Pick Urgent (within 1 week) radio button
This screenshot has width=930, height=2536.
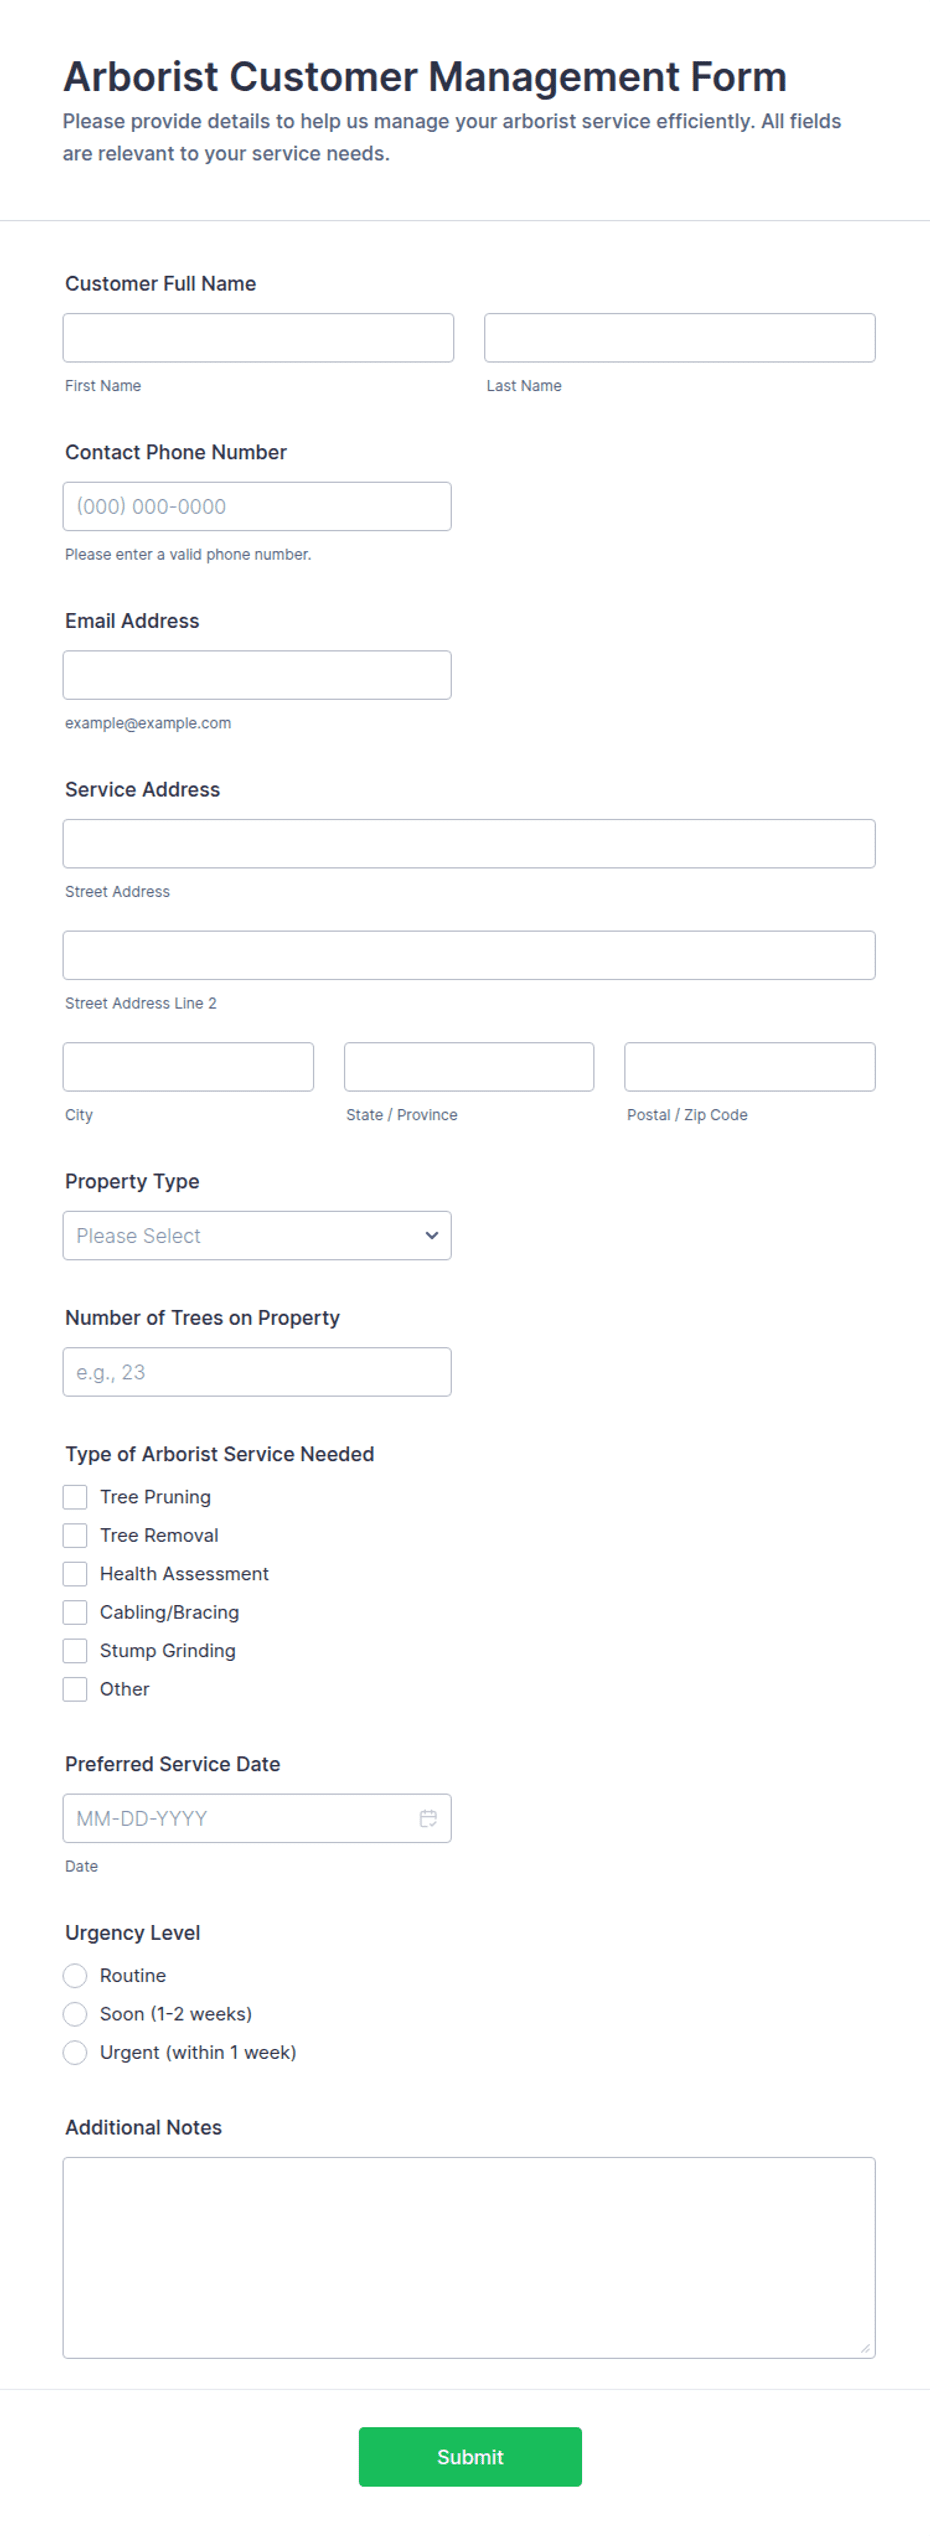click(75, 2052)
